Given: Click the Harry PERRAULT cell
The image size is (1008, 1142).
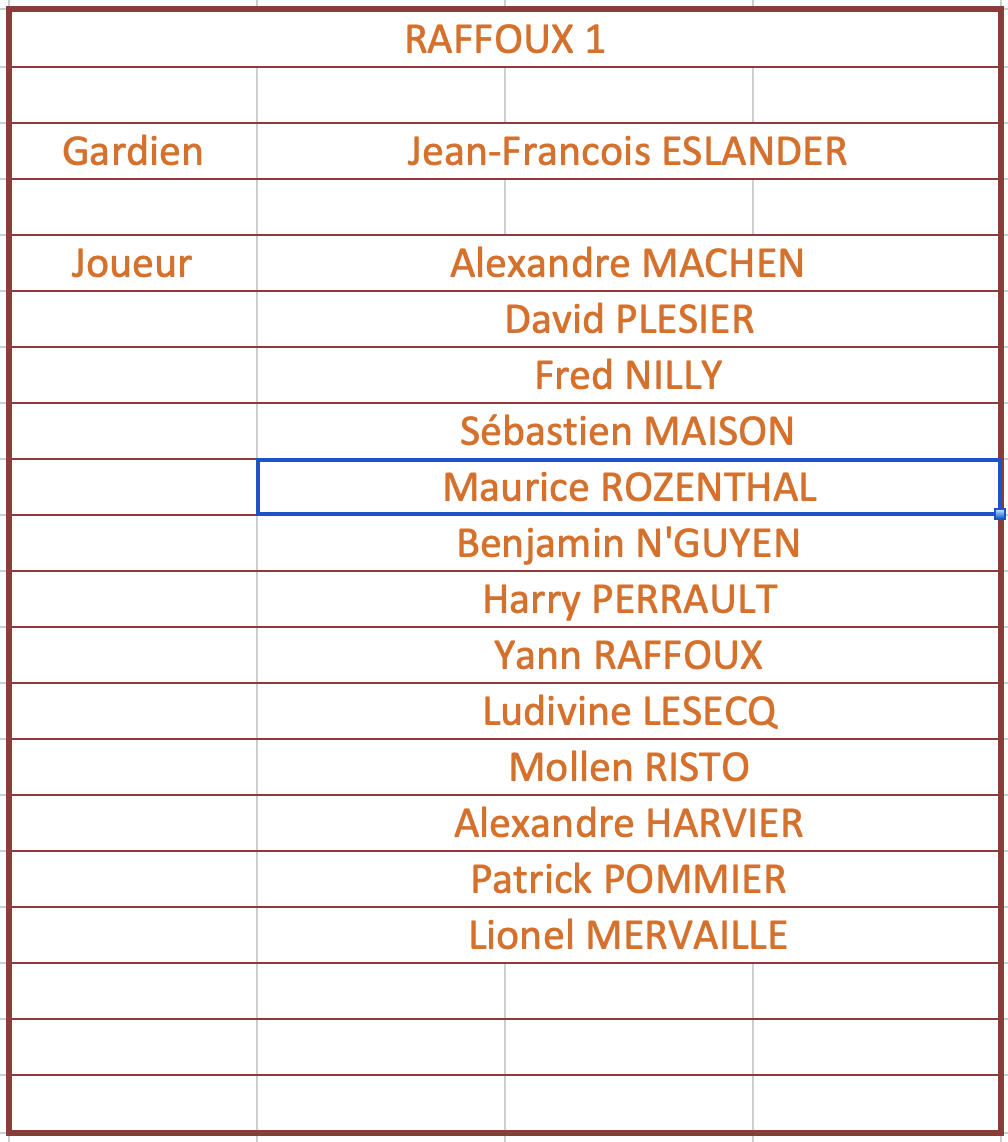Looking at the screenshot, I should [629, 599].
